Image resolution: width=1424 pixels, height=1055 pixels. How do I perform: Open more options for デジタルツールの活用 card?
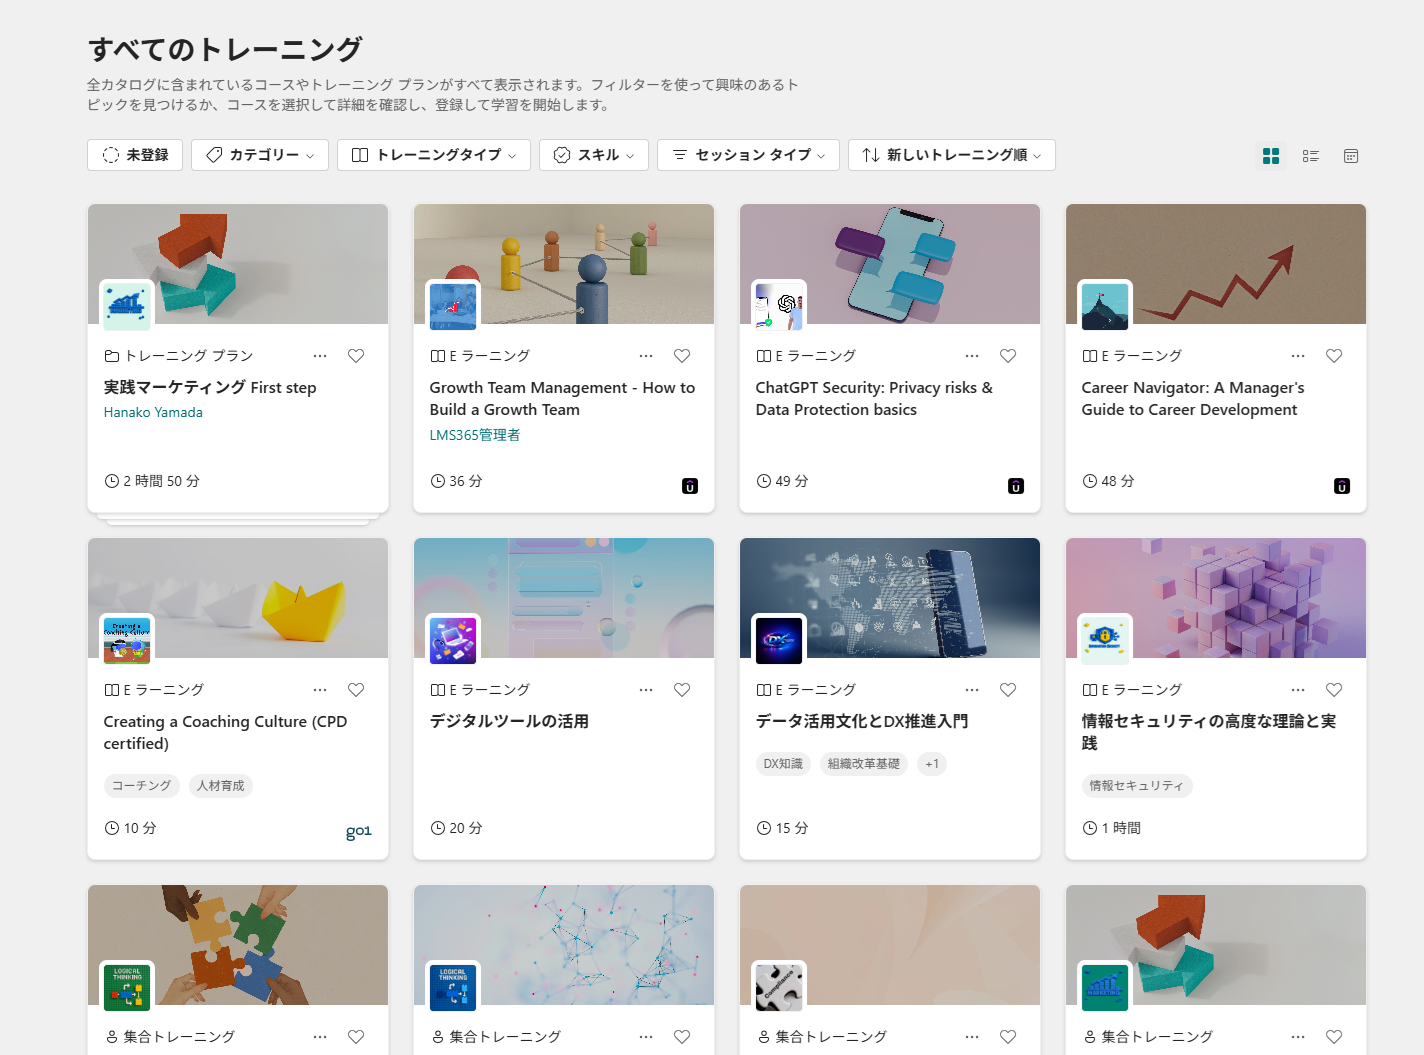coord(646,690)
